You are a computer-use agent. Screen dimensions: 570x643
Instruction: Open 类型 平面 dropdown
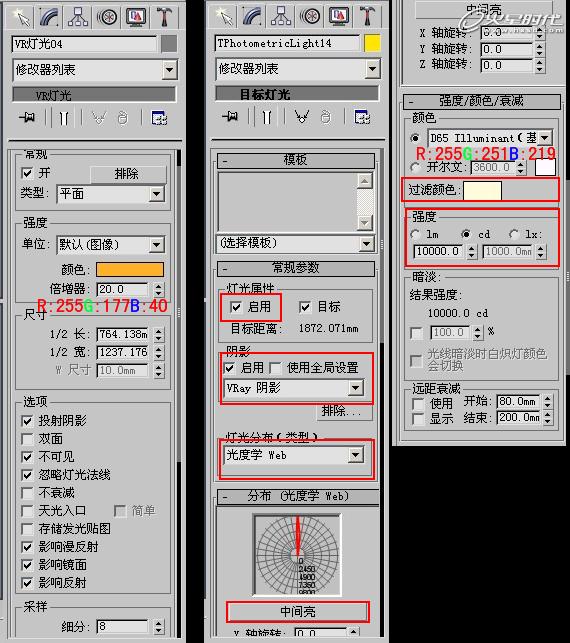tap(111, 194)
